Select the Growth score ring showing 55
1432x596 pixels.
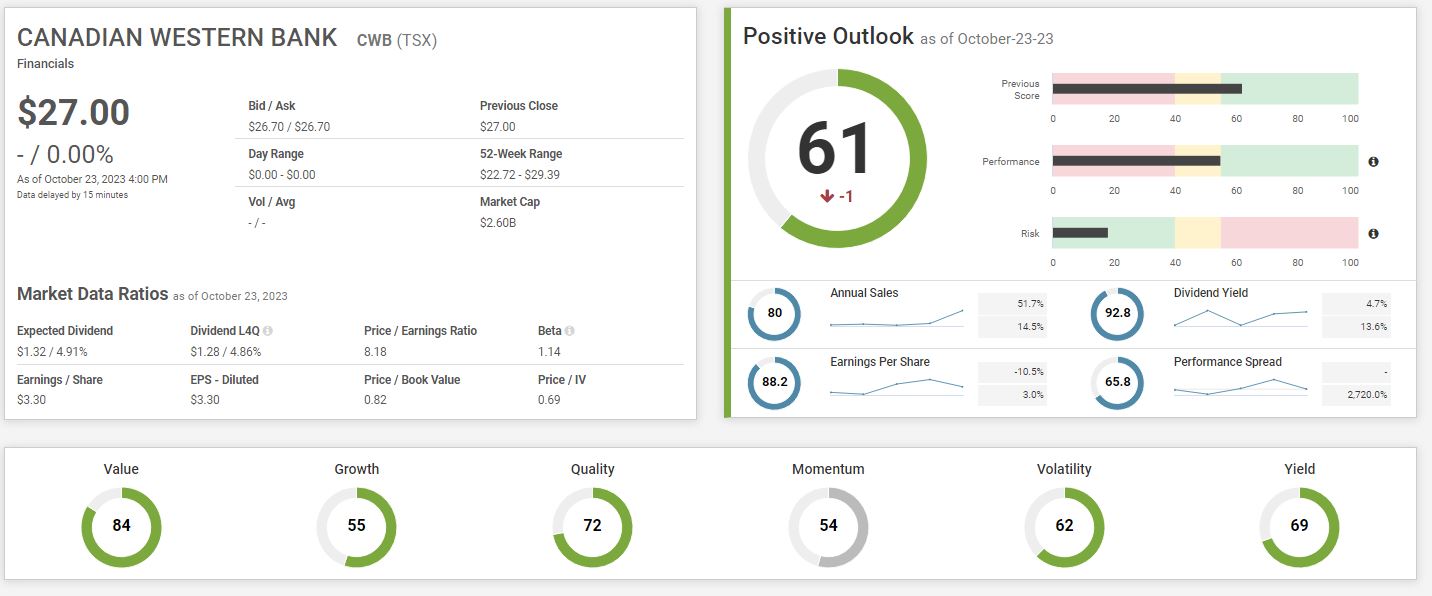[x=357, y=526]
